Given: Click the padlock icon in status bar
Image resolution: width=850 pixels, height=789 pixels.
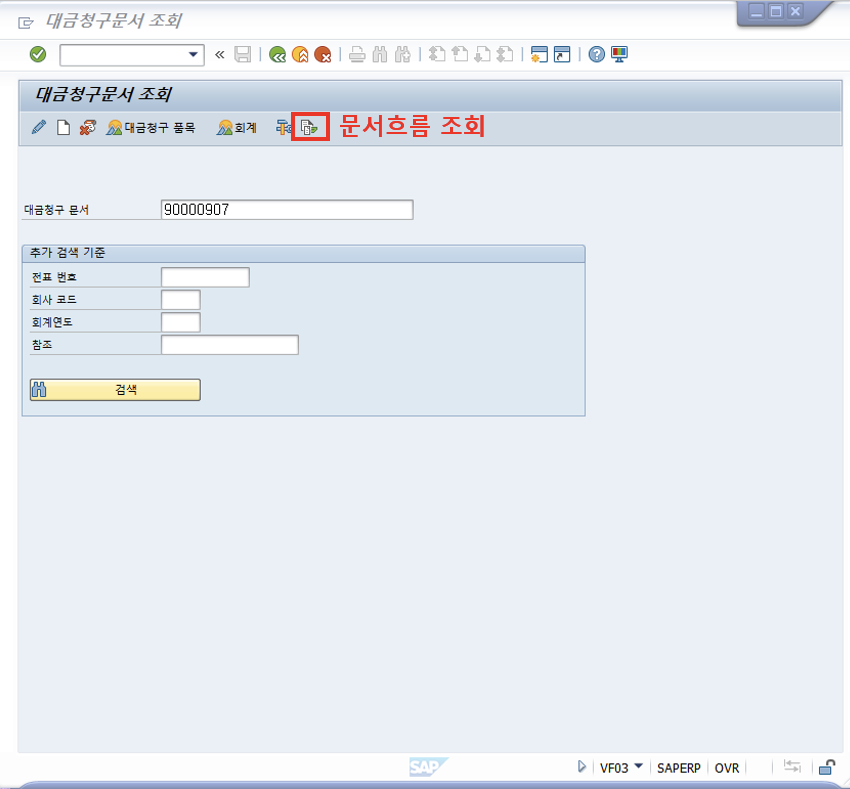Looking at the screenshot, I should tap(826, 767).
